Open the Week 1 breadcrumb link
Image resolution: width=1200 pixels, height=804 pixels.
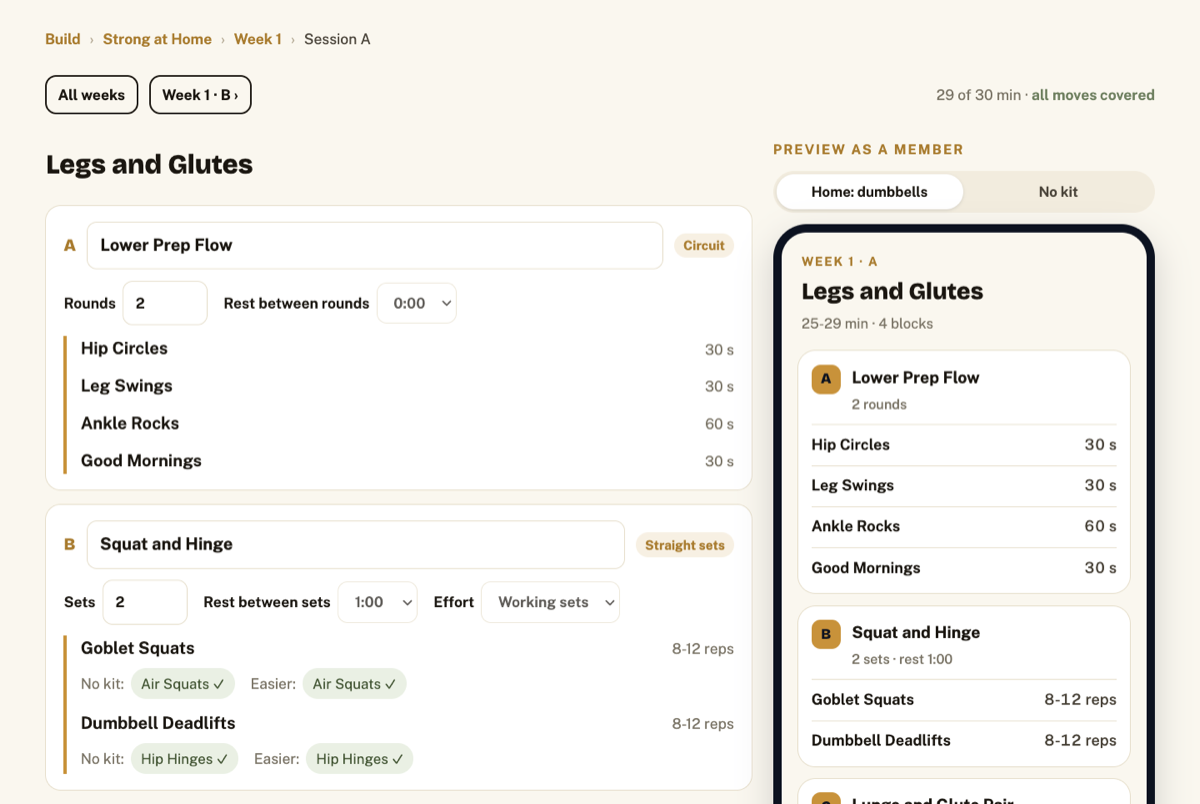coord(257,39)
